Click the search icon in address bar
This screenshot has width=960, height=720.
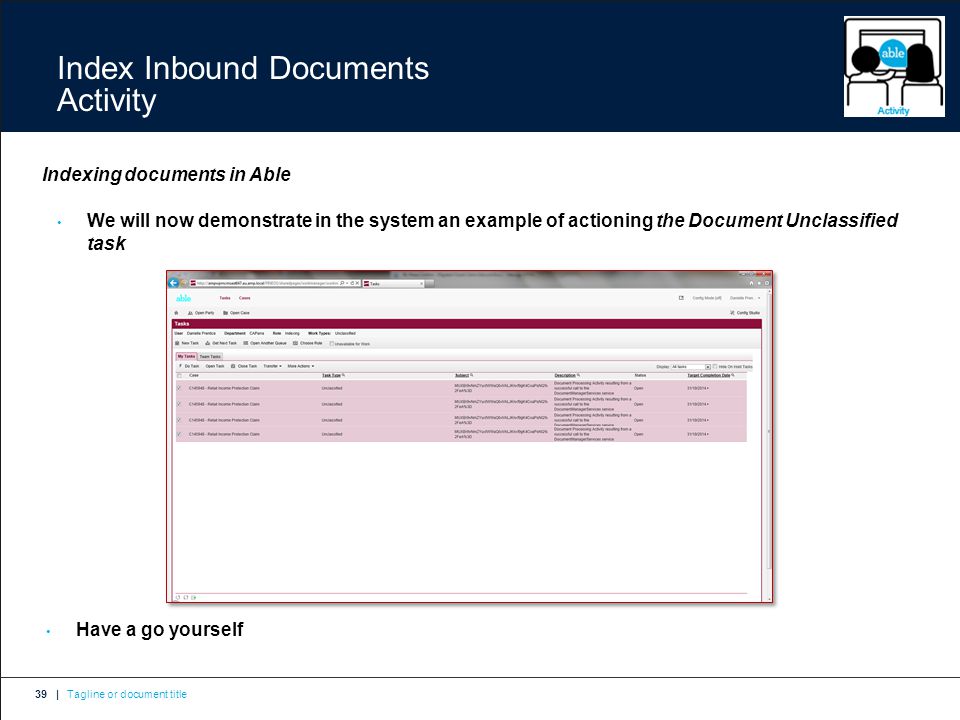(x=342, y=283)
